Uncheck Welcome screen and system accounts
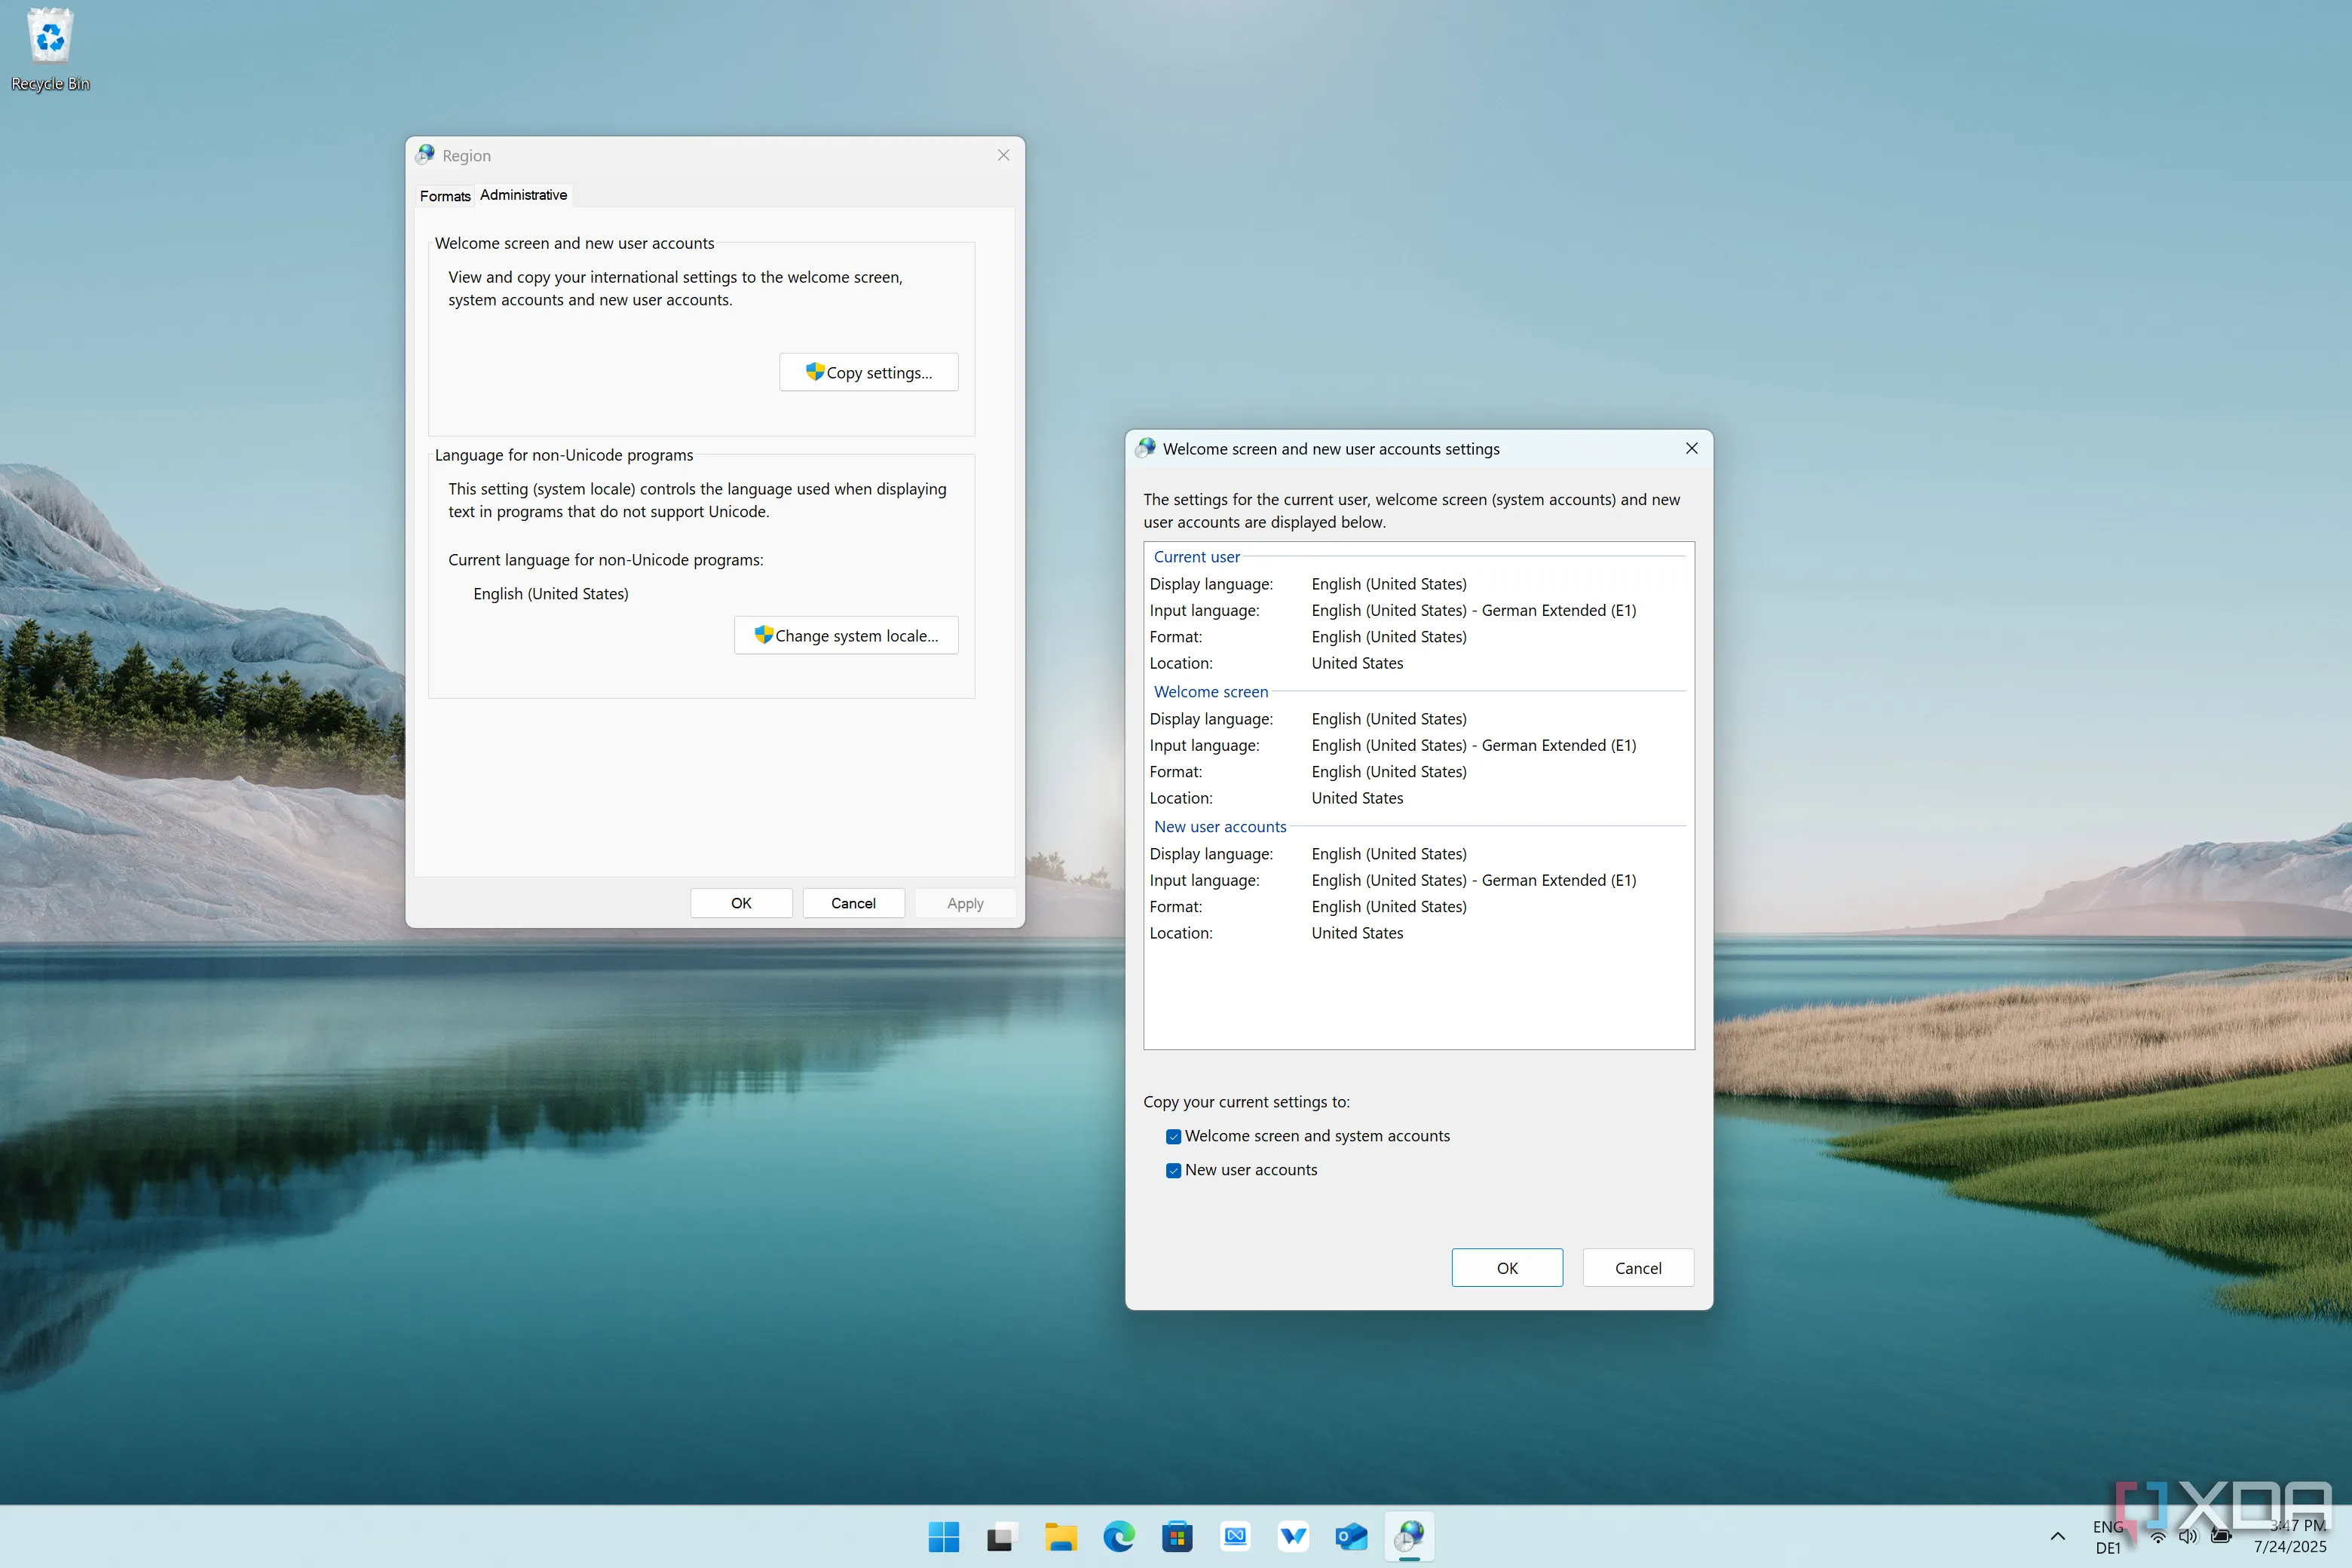2352x1568 pixels. [x=1173, y=1136]
